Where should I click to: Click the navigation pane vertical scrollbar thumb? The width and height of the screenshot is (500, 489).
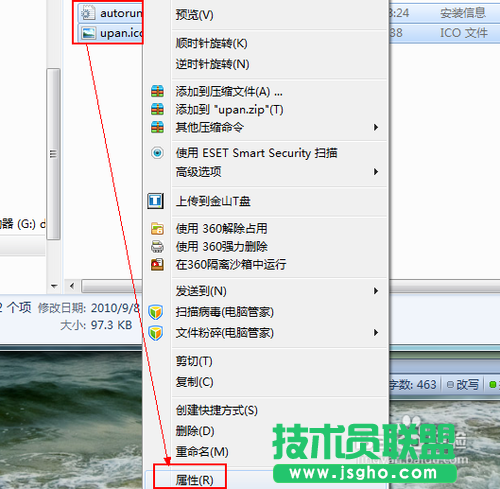pyautogui.click(x=53, y=154)
